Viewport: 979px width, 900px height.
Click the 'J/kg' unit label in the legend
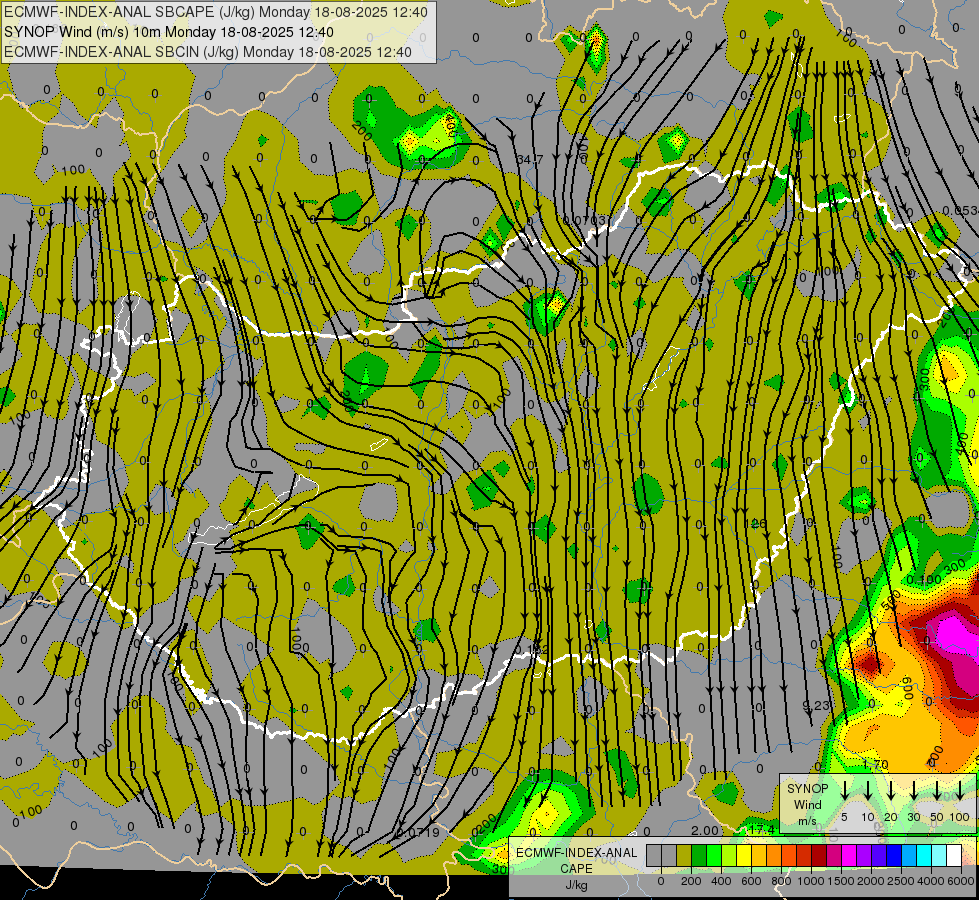coord(576,885)
